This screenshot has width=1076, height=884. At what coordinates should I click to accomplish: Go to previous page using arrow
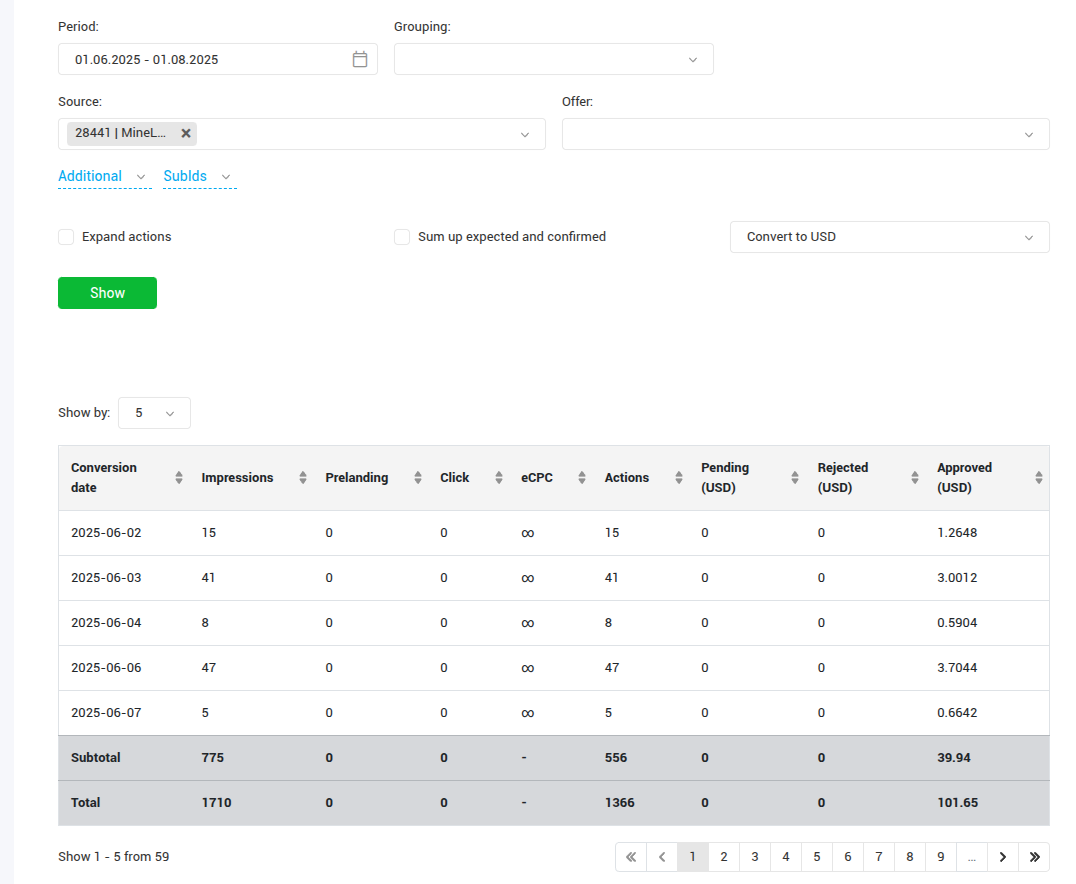click(662, 857)
